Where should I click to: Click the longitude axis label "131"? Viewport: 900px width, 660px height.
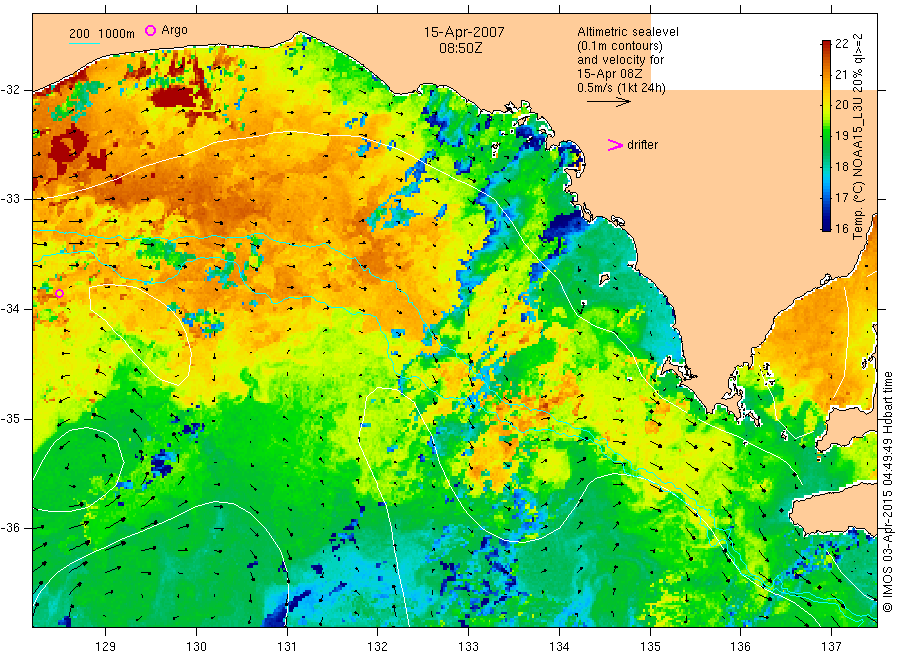[287, 647]
